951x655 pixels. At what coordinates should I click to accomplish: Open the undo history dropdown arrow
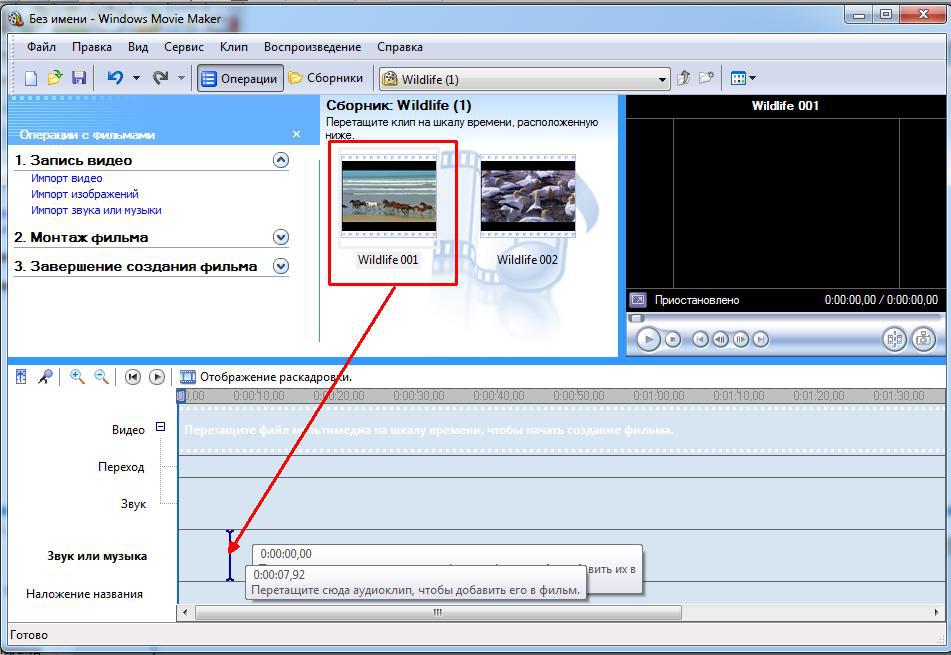point(136,78)
